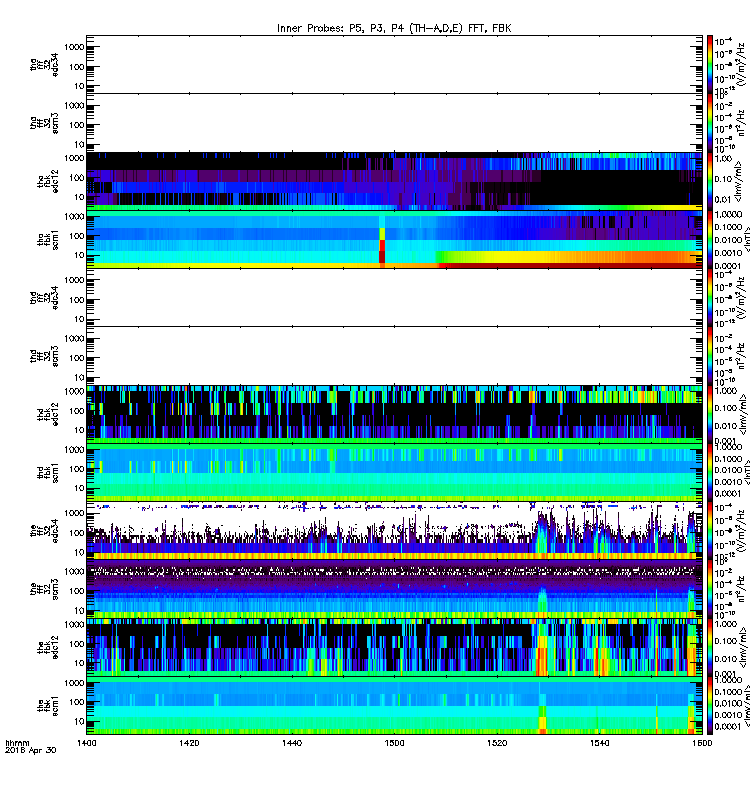Click the red vertical spike in tha fbk scm1 spectrogram
The width and height of the screenshot is (750, 800).
pos(382,246)
